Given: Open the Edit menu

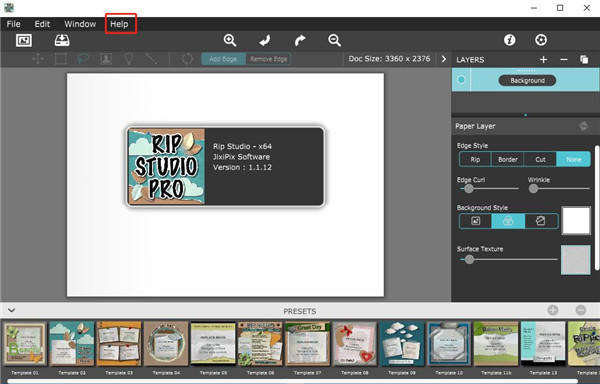Looking at the screenshot, I should (42, 24).
